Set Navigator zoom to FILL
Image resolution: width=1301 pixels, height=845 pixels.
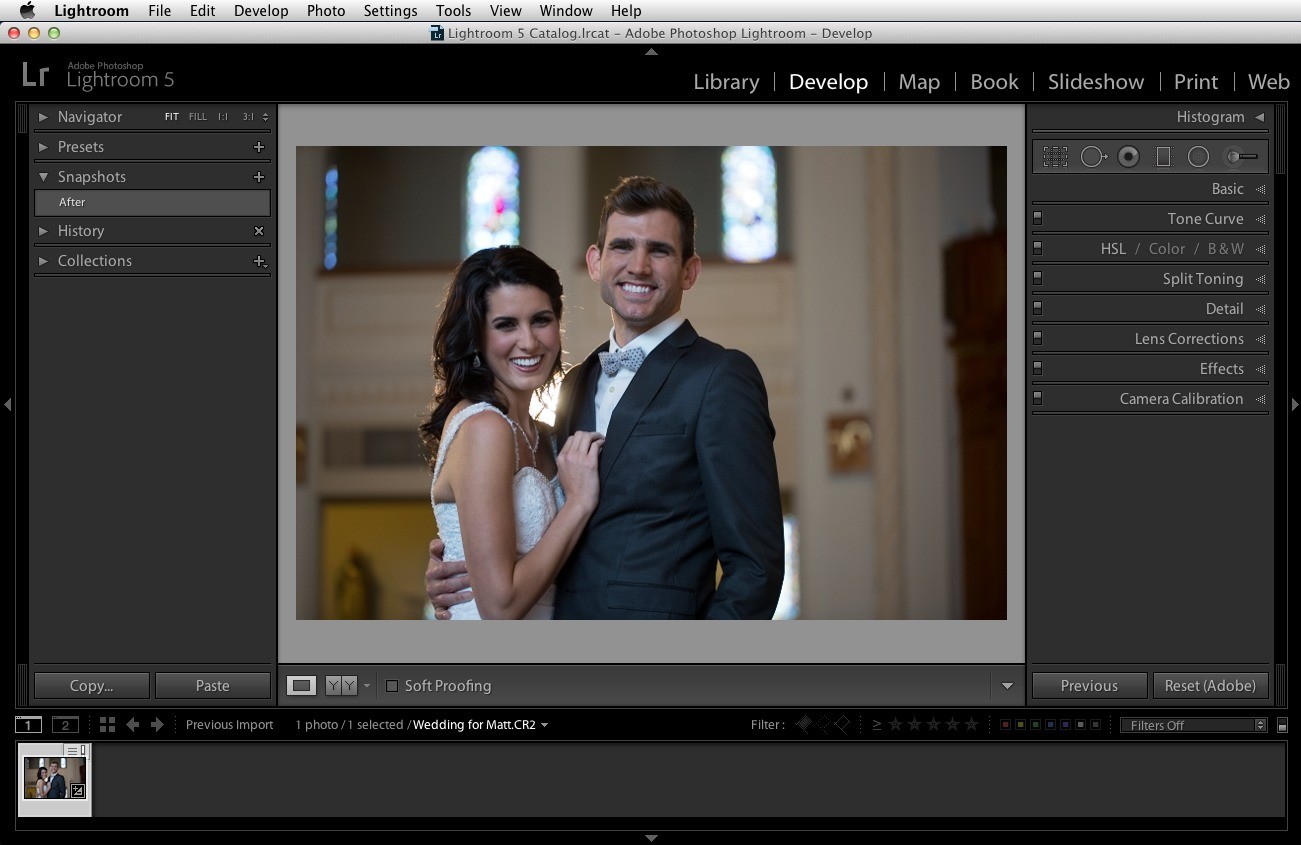tap(198, 117)
